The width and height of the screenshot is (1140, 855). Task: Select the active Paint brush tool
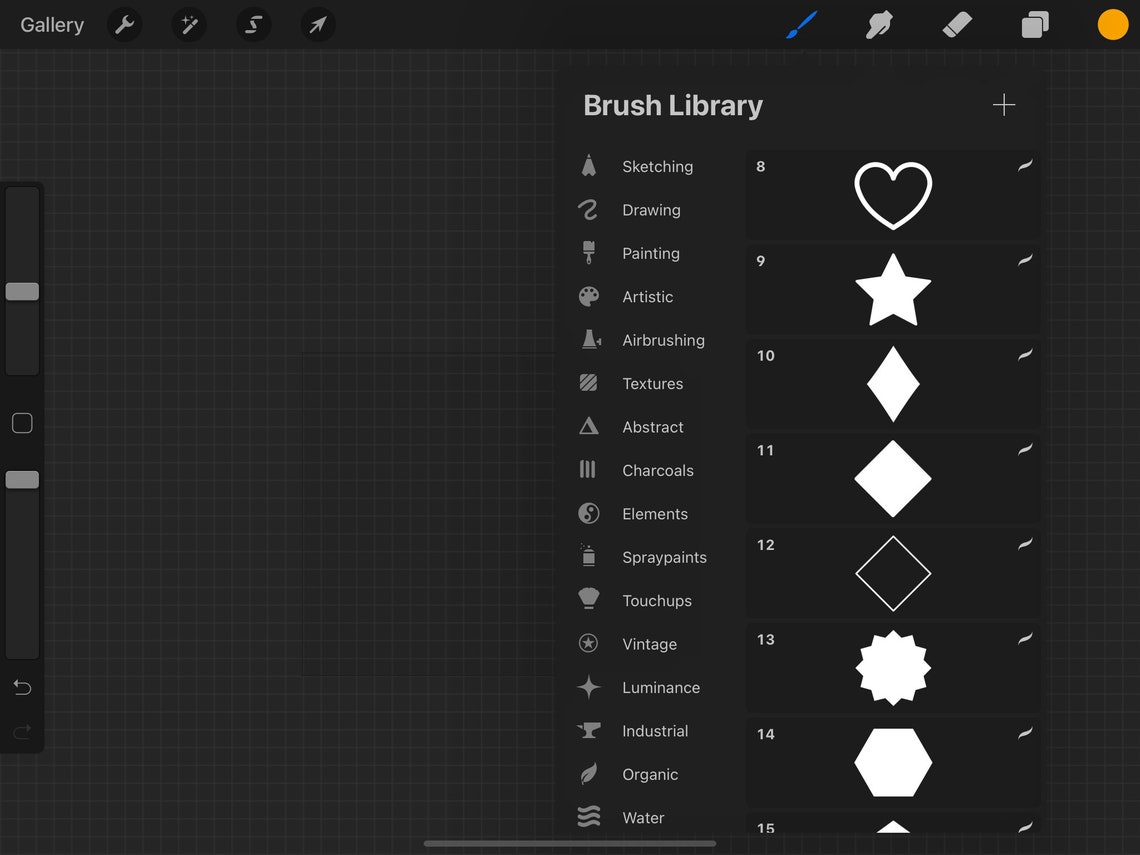(800, 24)
